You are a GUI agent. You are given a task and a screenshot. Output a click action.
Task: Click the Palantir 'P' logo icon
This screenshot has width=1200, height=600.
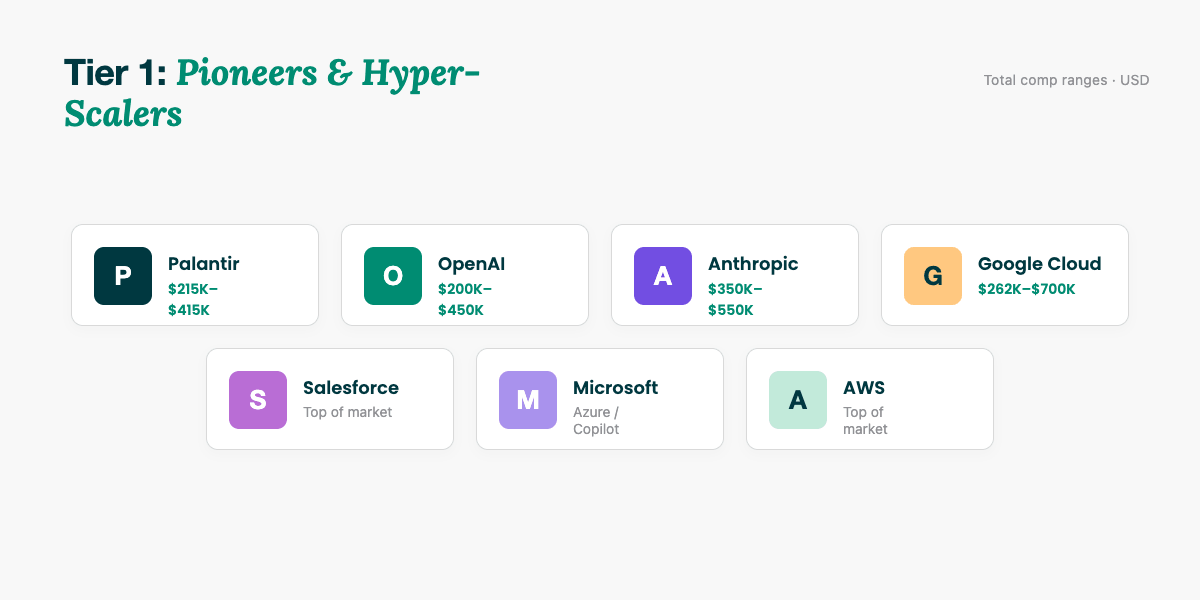pyautogui.click(x=123, y=276)
